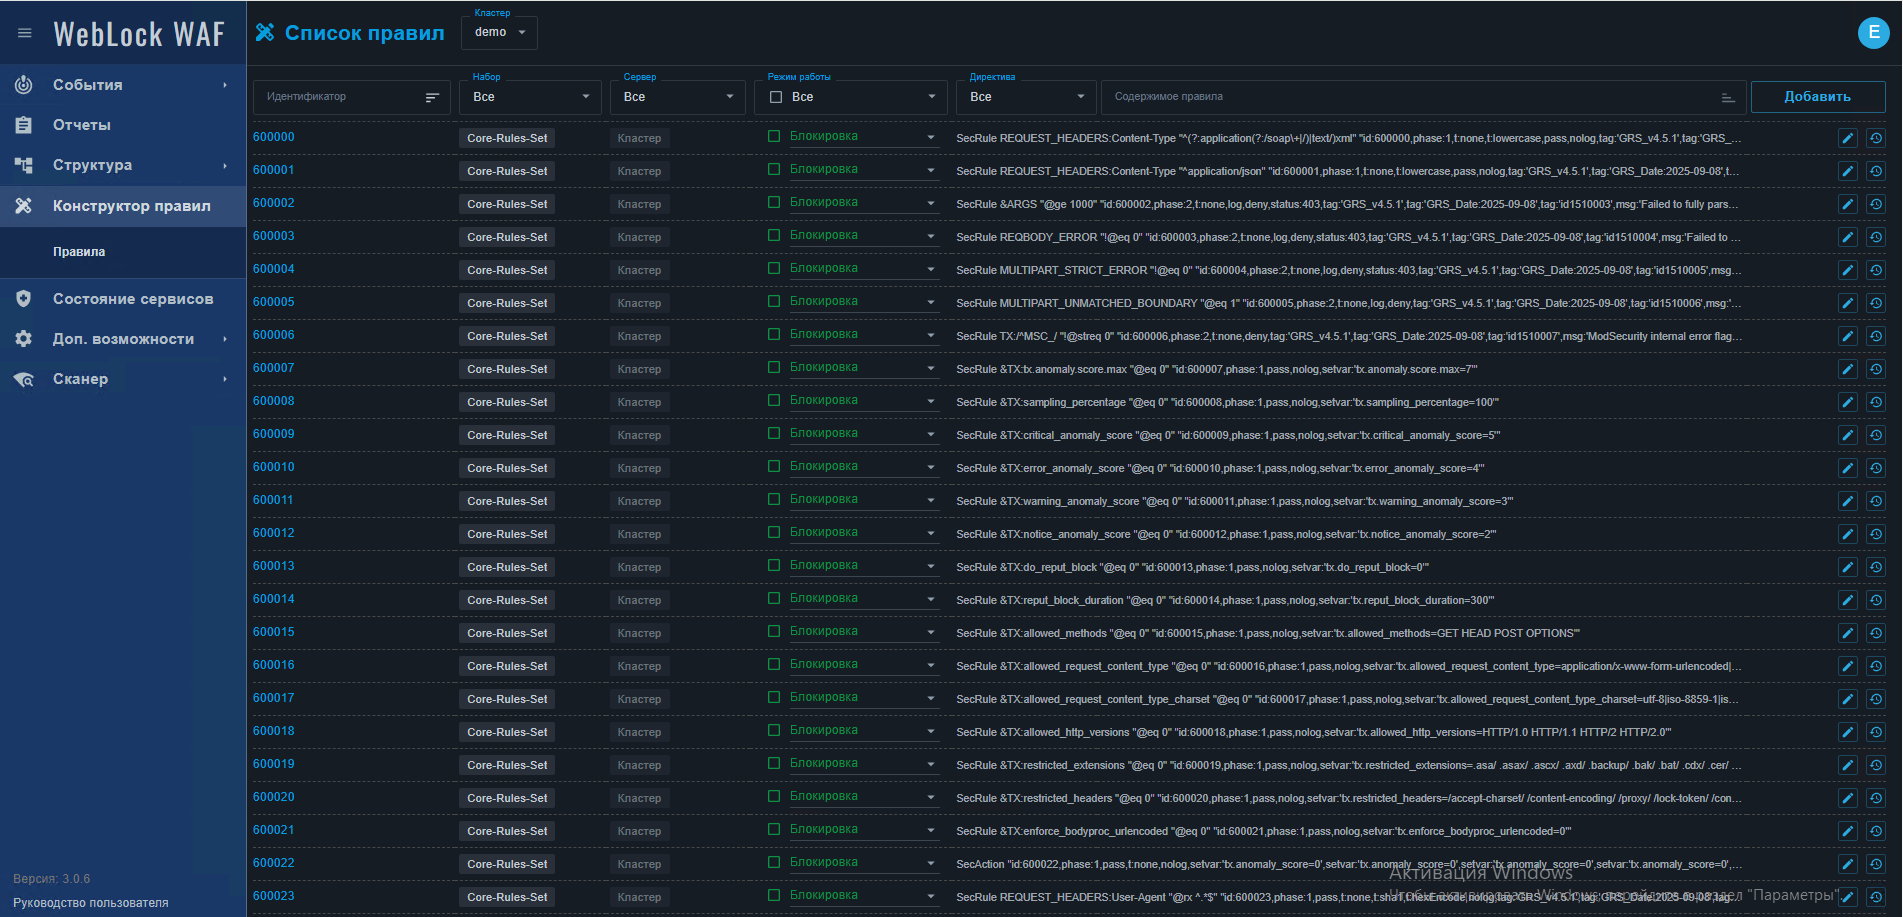
Task: Open the Кластер demo dropdown
Action: pyautogui.click(x=499, y=33)
